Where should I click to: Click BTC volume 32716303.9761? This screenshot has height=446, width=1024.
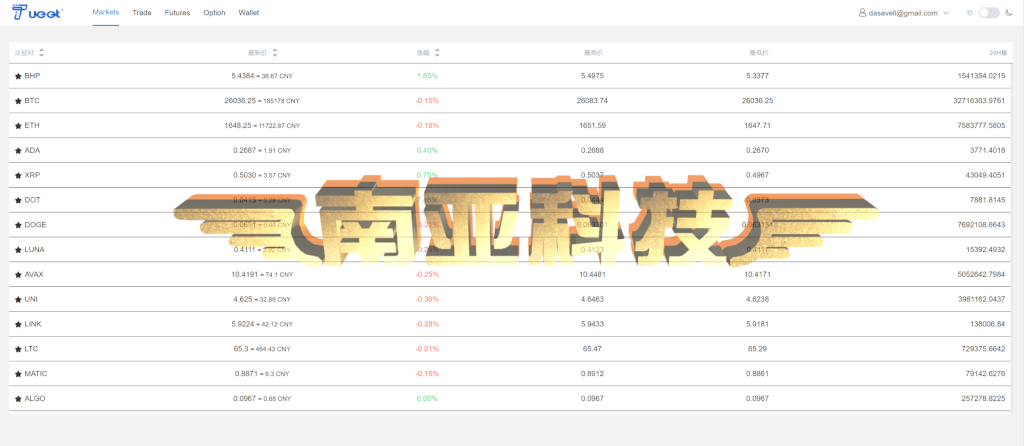coord(979,101)
